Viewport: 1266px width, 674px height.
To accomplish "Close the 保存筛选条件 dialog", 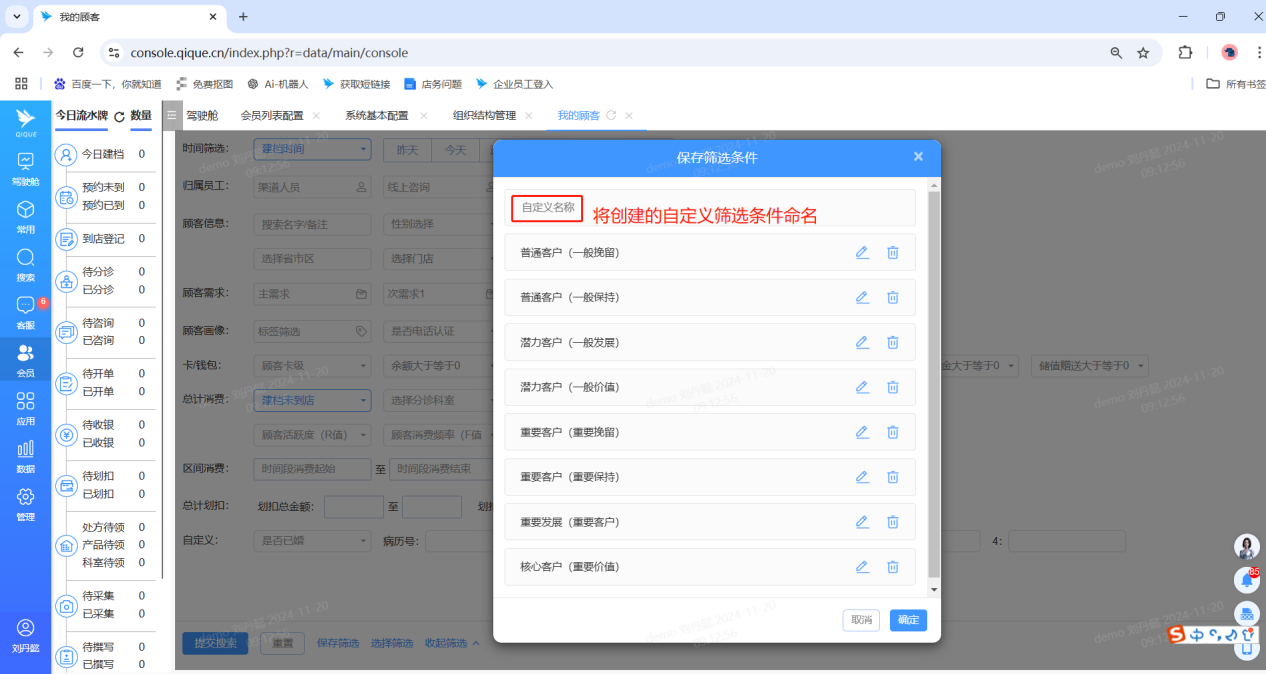I will coord(918,157).
